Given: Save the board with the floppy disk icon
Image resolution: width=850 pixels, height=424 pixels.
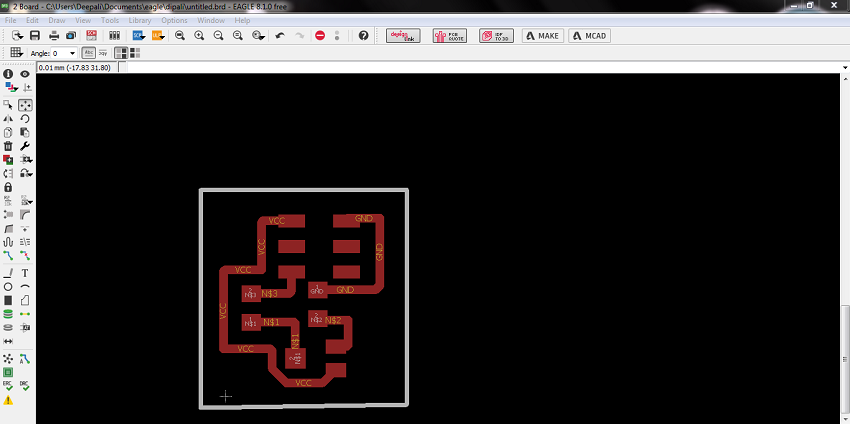Looking at the screenshot, I should (35, 36).
